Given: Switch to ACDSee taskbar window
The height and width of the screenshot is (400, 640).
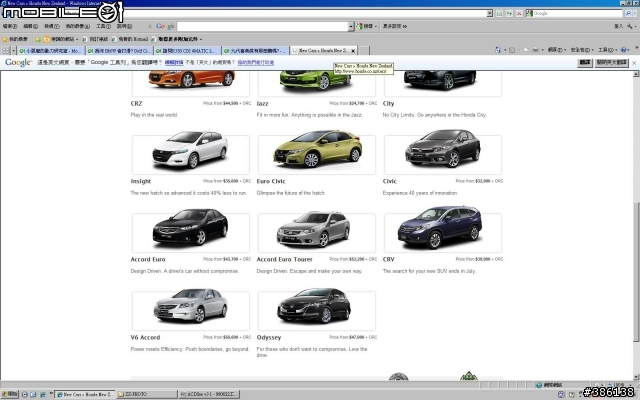Looking at the screenshot, I should [209, 394].
